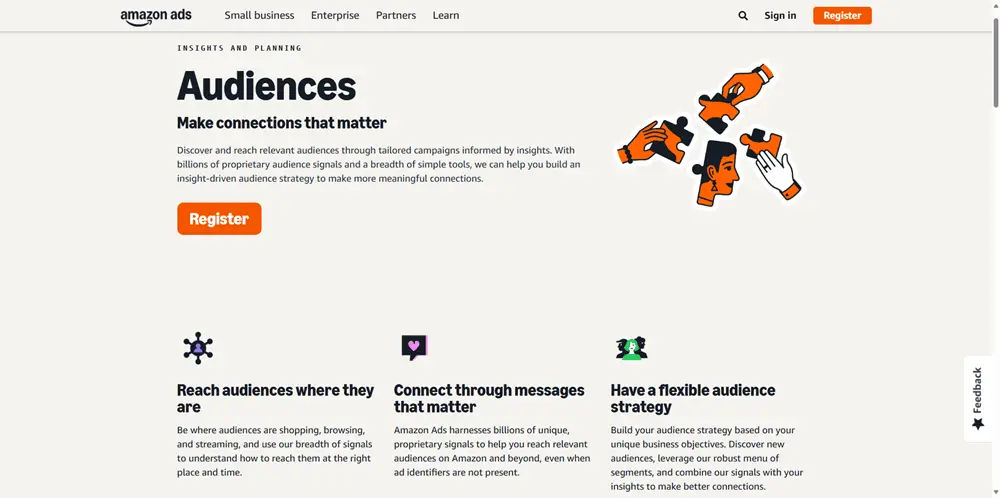The image size is (1000, 498).
Task: Click the Amazon Ads logo
Action: click(155, 16)
